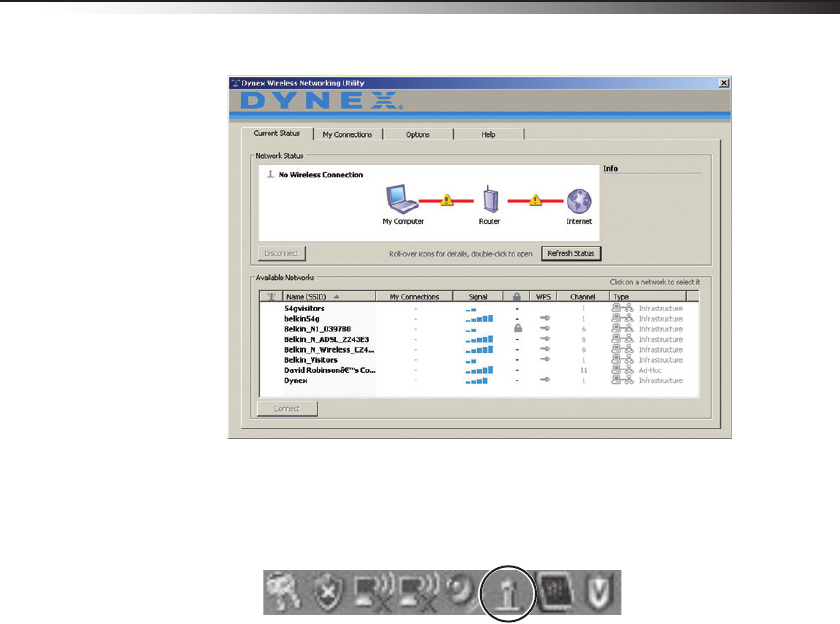840x624 pixels.
Task: Close the Dynex Wireless Networking Utility window
Action: tap(724, 83)
